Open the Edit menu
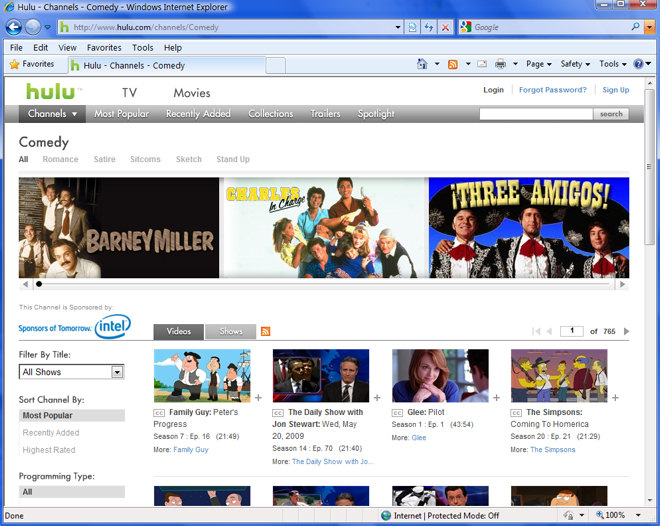The height and width of the screenshot is (526, 660). point(40,48)
